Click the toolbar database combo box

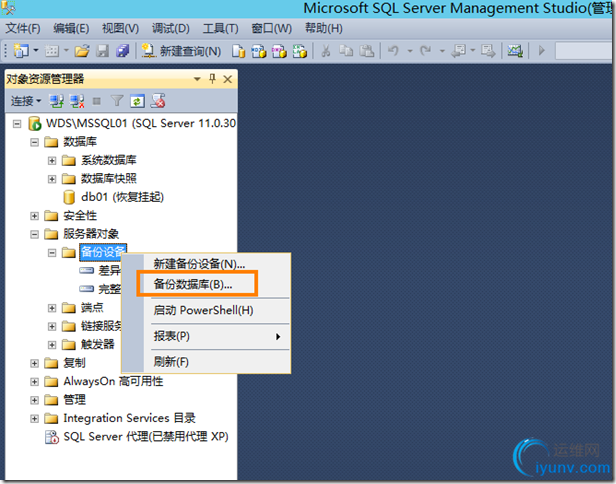tap(585, 51)
